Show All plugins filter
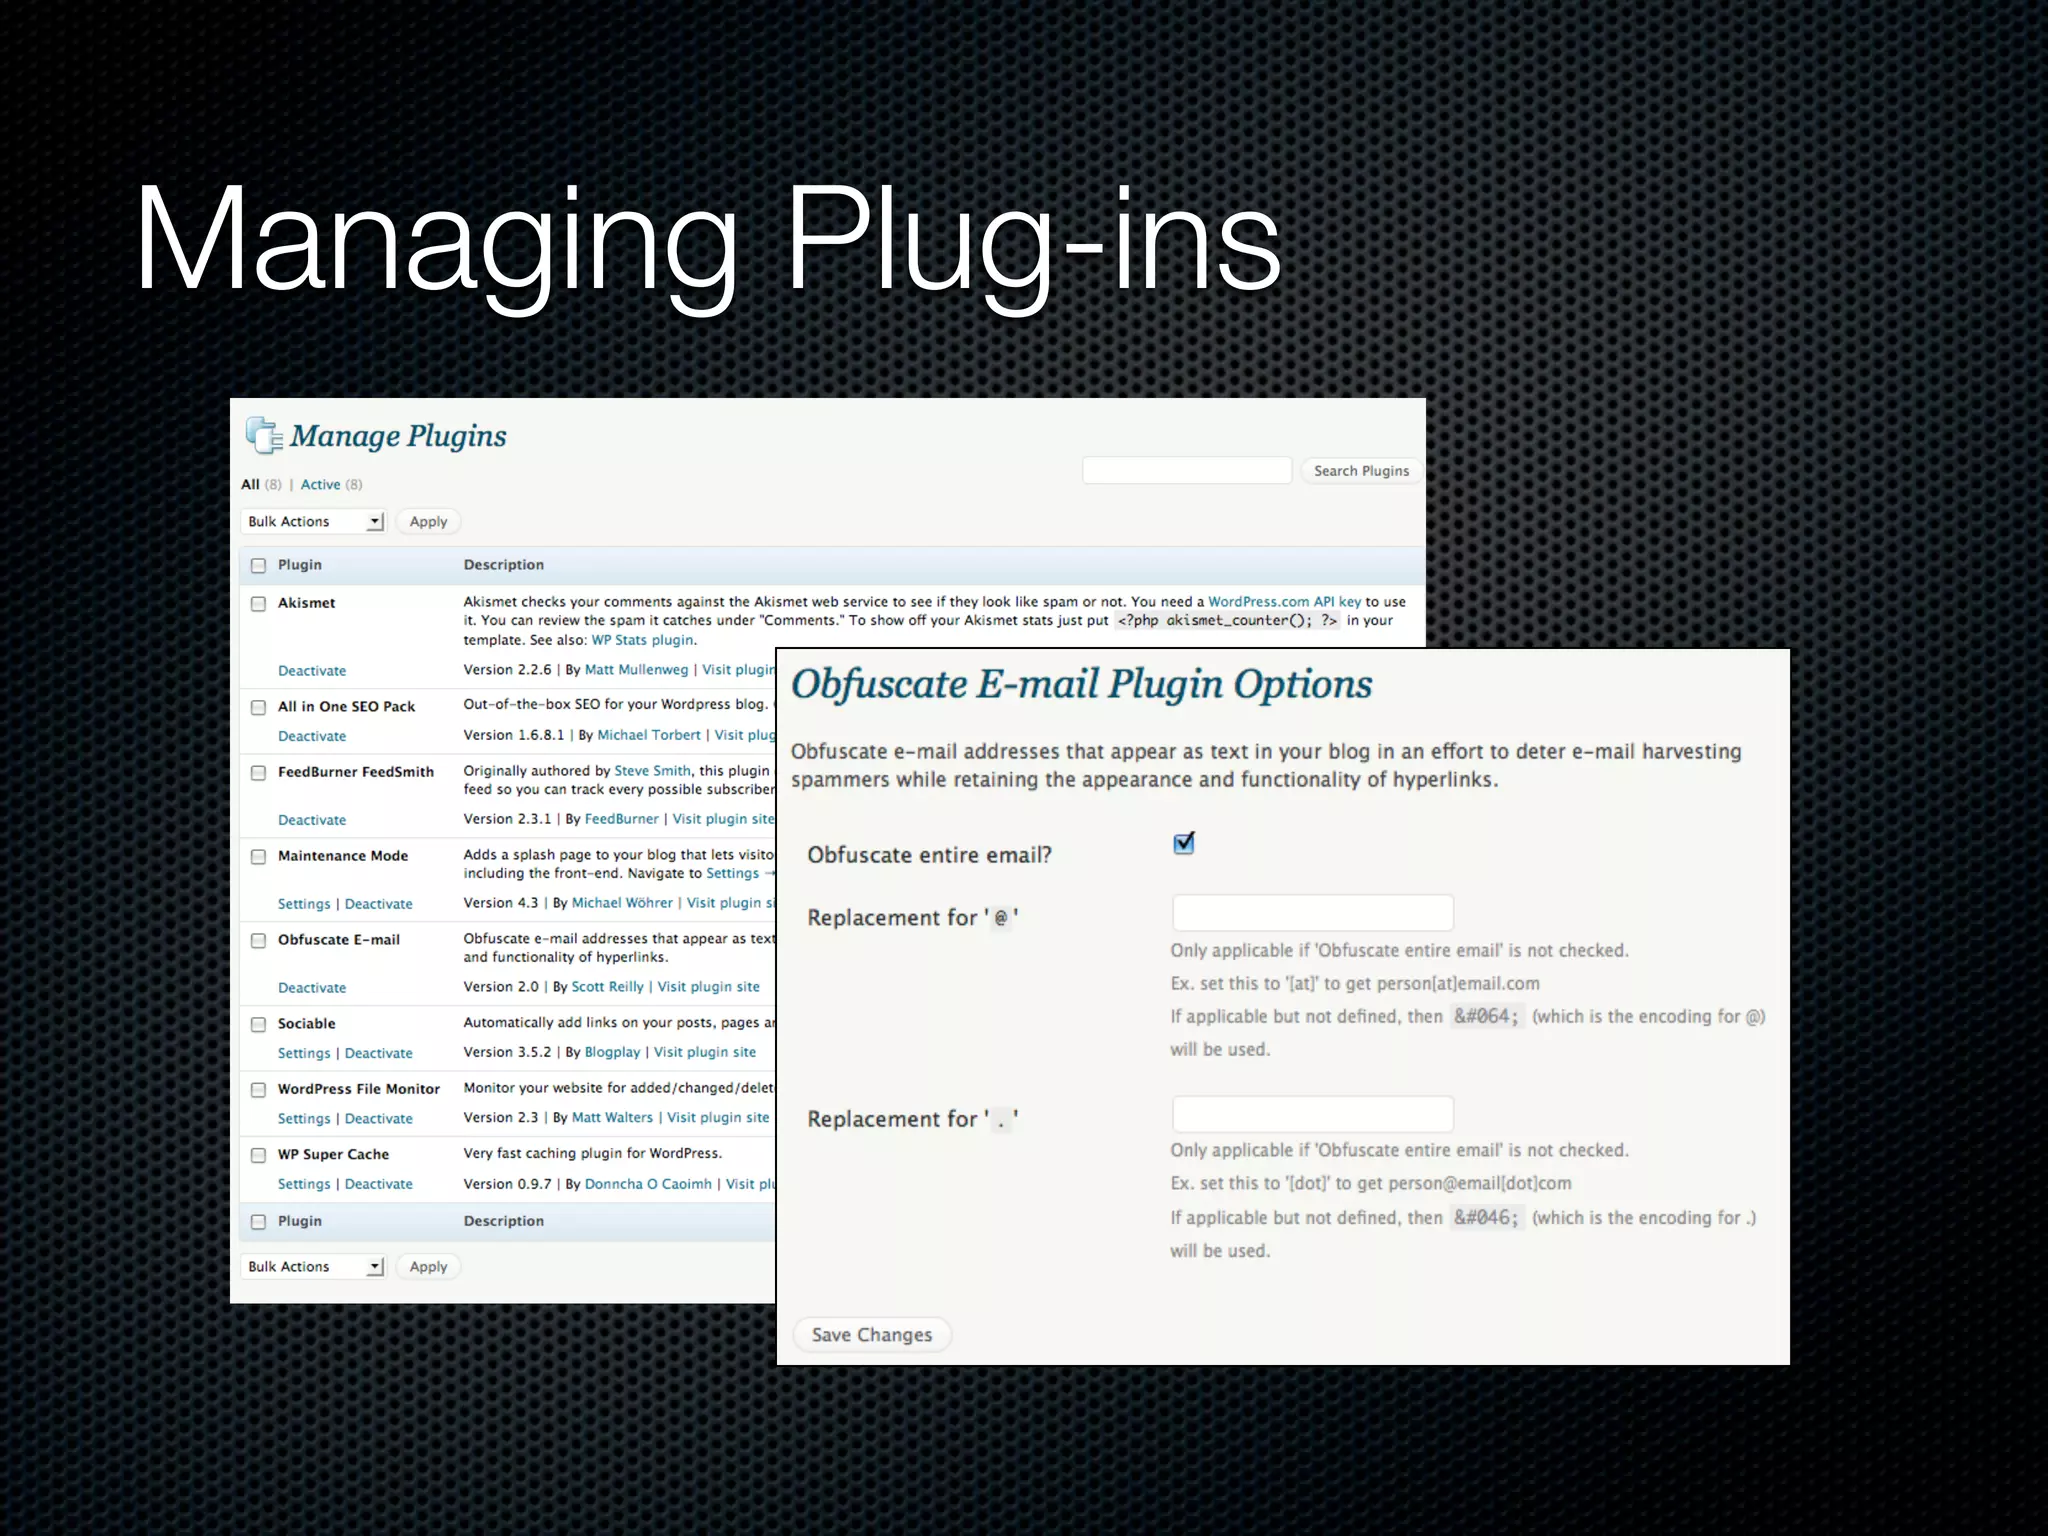This screenshot has height=1536, width=2048. coord(250,485)
